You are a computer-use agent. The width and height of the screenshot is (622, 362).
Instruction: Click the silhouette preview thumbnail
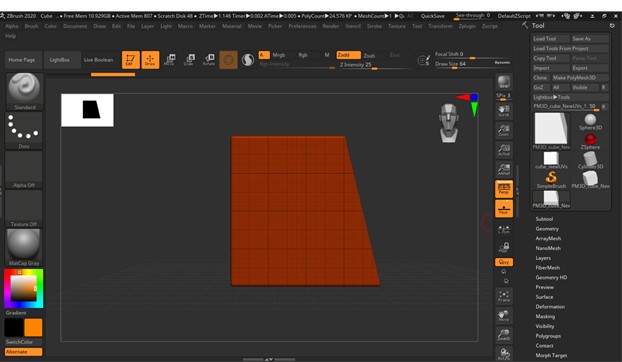pos(87,110)
